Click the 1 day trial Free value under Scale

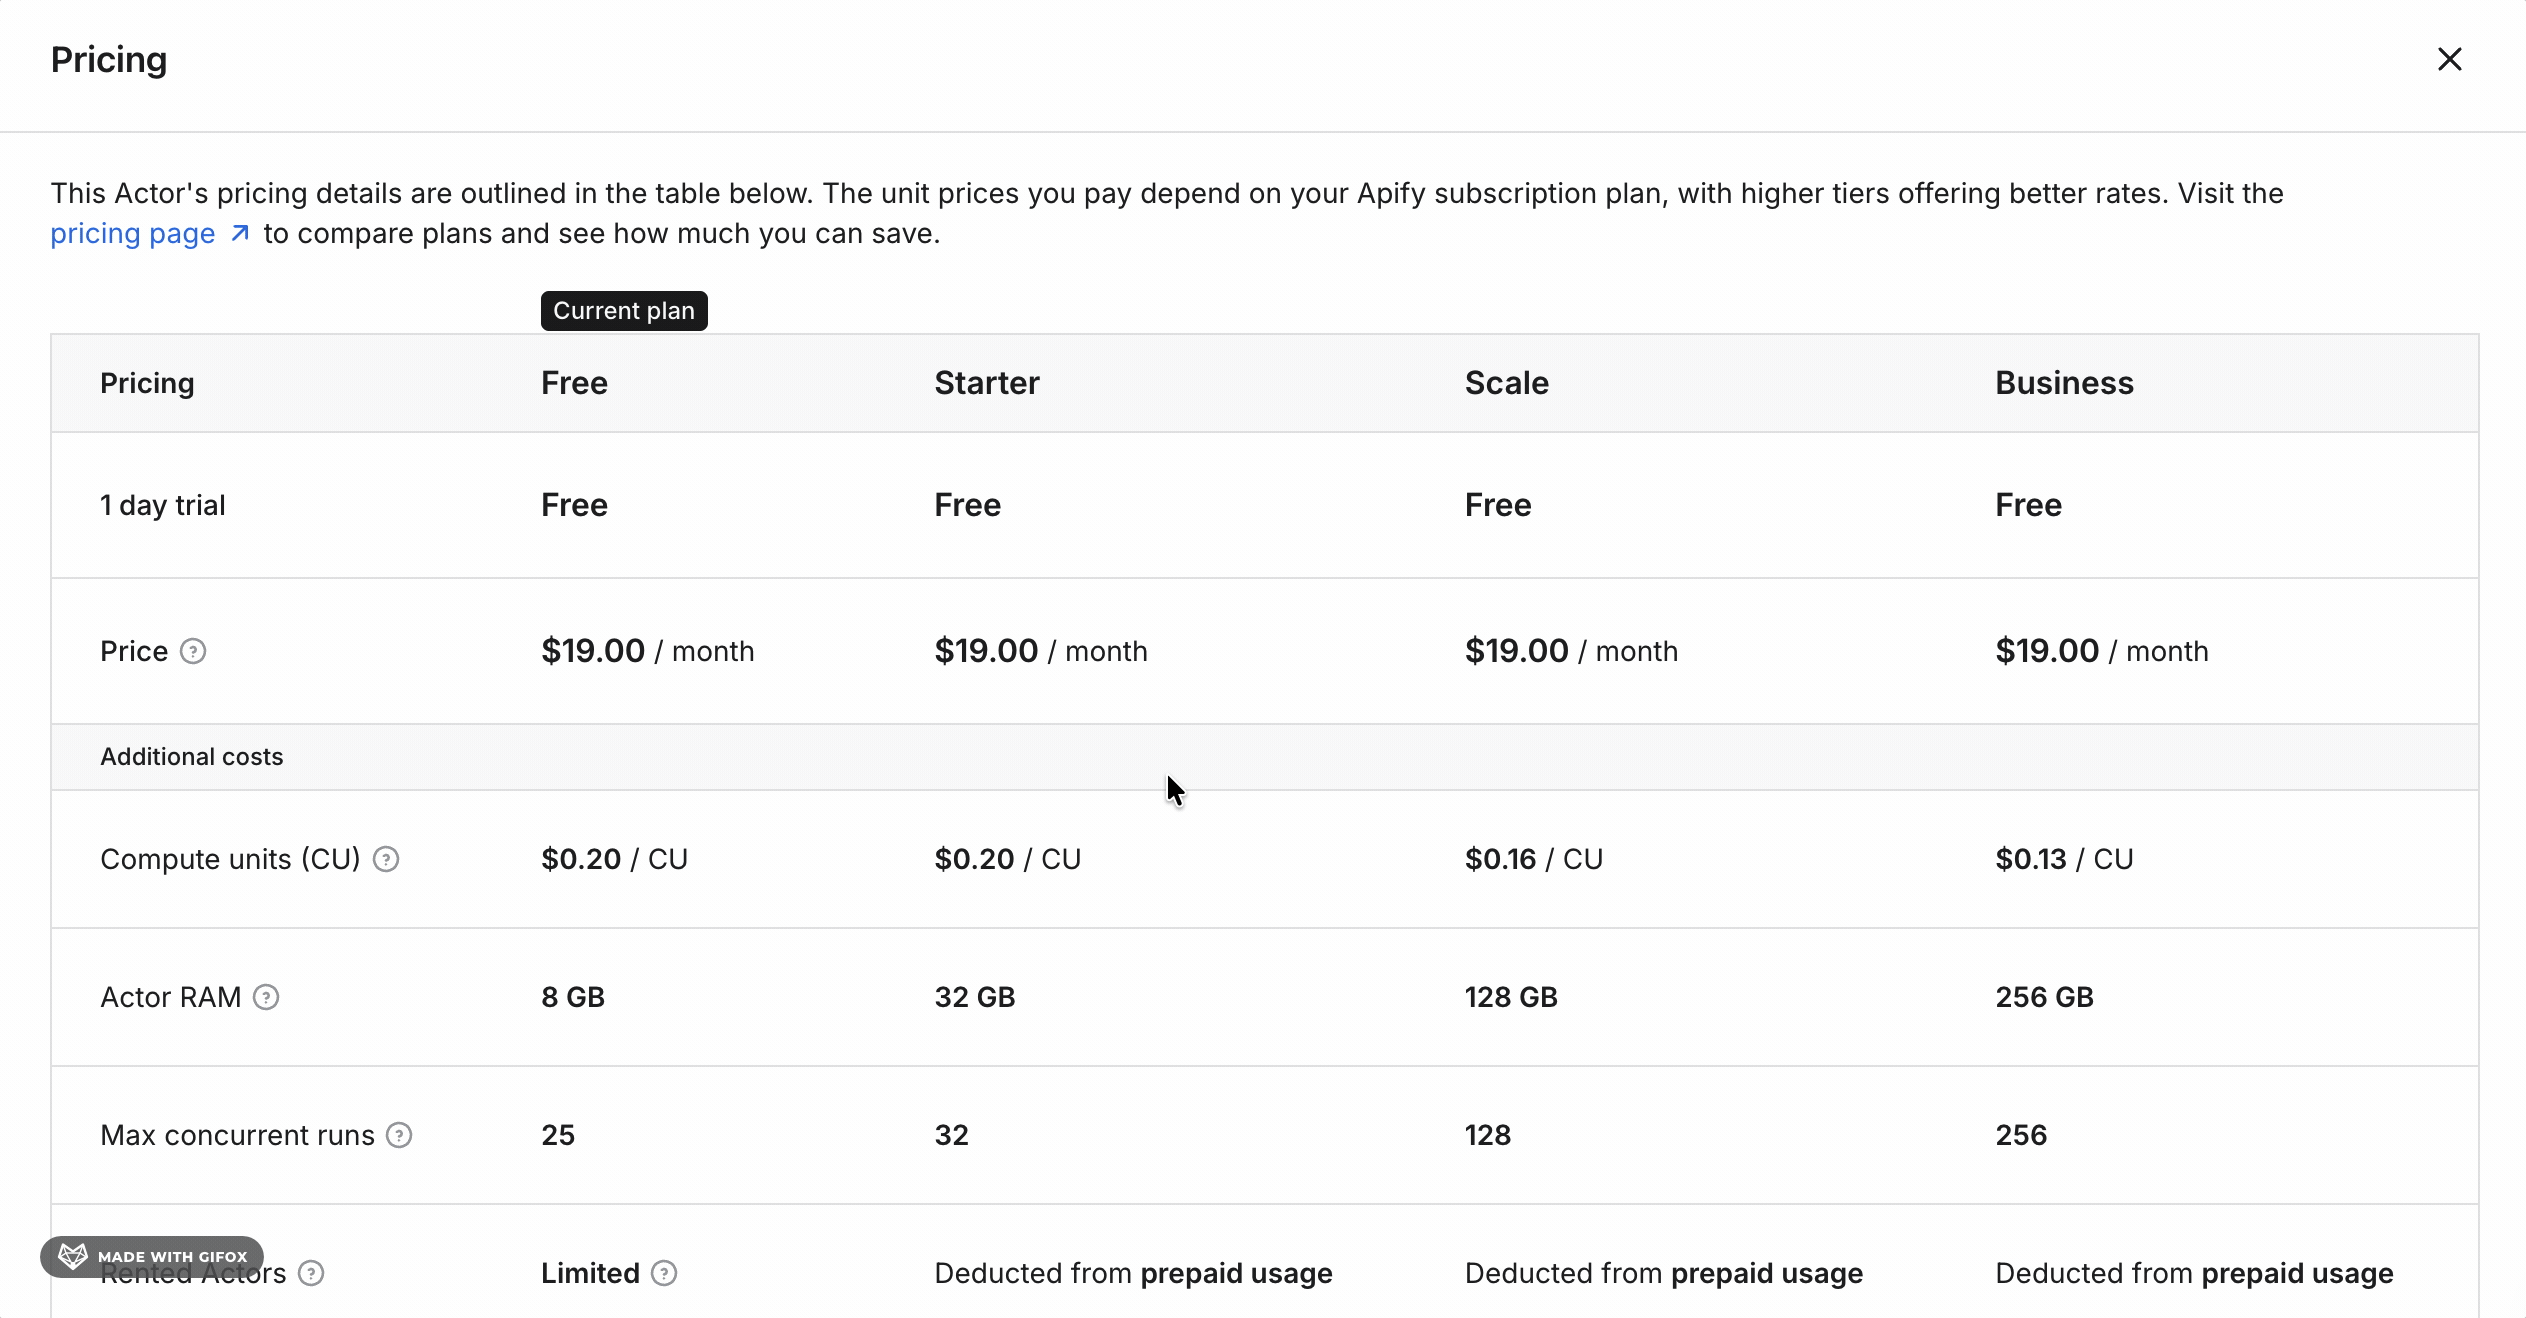pyautogui.click(x=1498, y=505)
